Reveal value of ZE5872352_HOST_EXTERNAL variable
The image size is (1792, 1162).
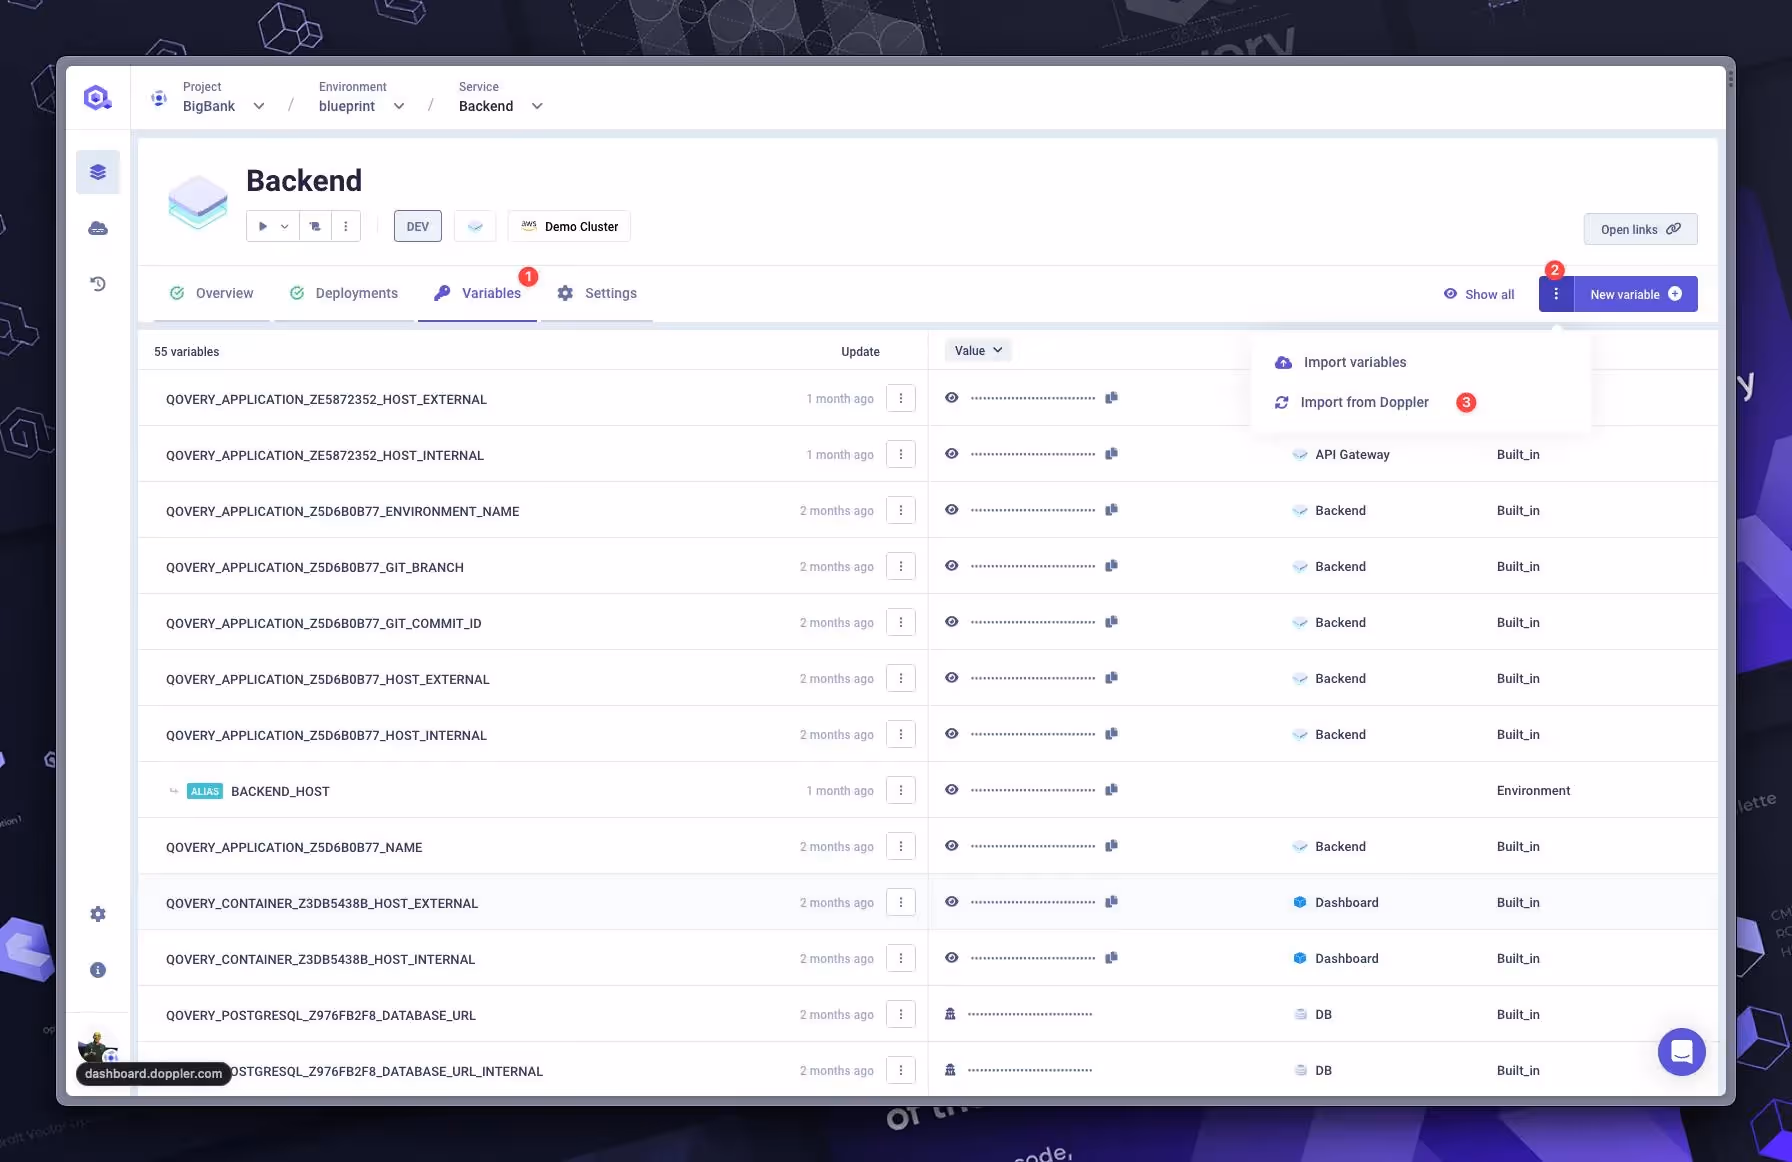[952, 398]
